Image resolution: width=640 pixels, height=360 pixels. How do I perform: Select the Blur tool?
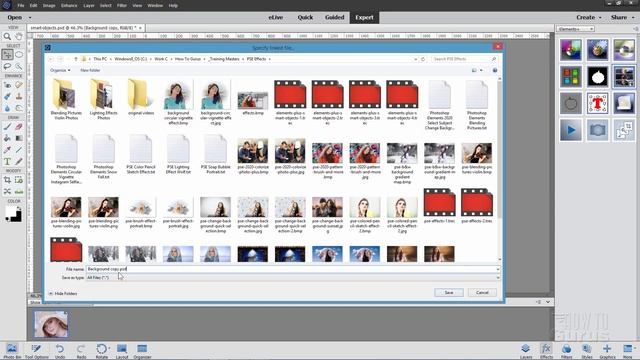coord(7,108)
